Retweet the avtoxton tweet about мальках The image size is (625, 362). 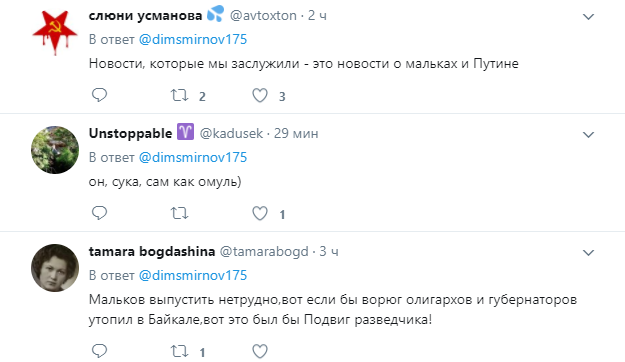(x=179, y=96)
